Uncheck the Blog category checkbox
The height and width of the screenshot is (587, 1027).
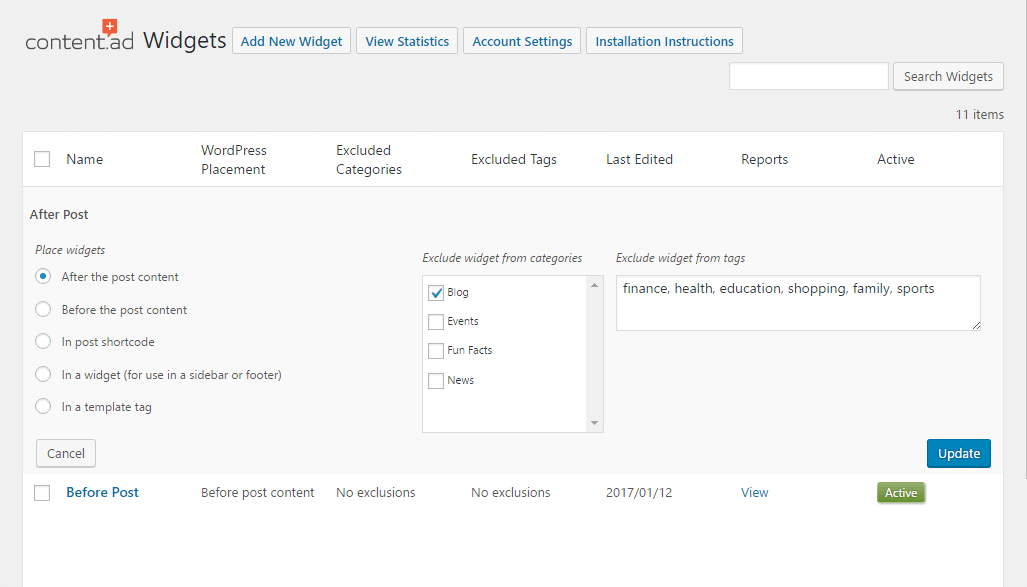coord(436,293)
